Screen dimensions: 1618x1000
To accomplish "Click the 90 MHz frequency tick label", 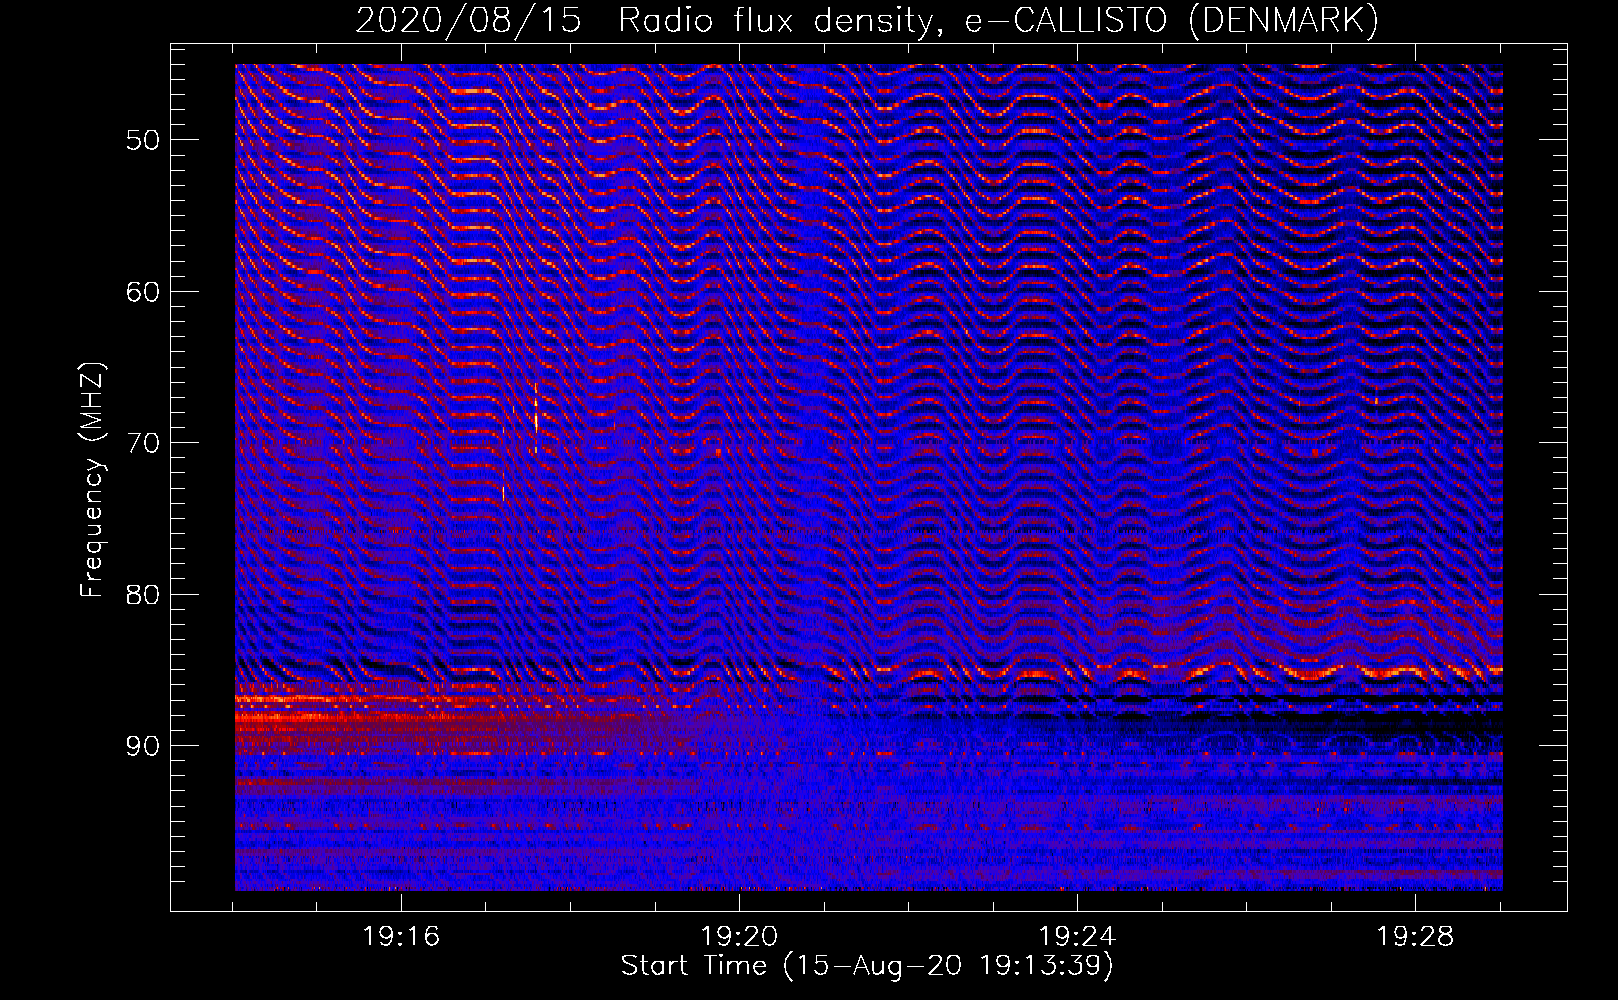I will tap(143, 747).
